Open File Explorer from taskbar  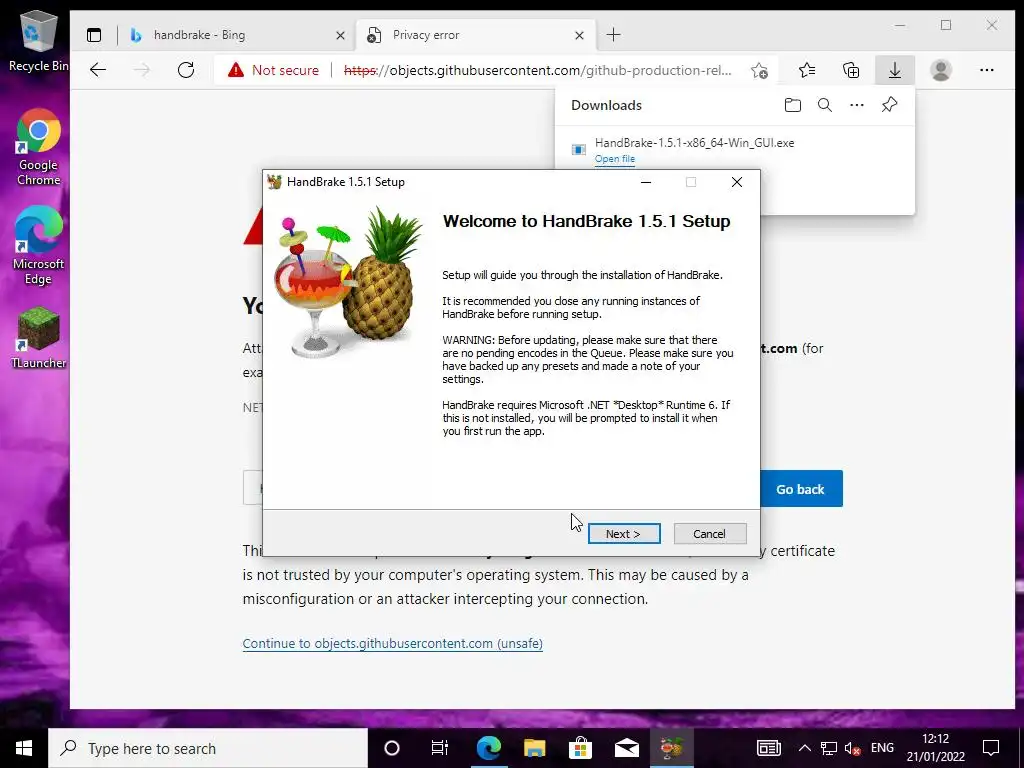pos(534,748)
